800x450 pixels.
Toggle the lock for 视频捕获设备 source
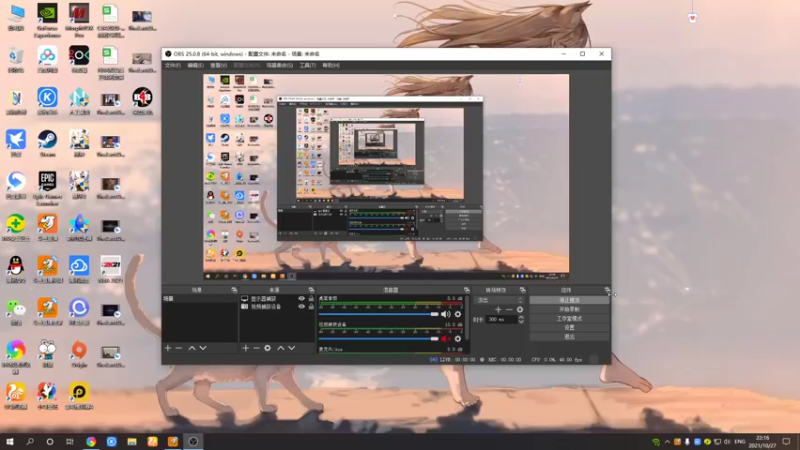coord(311,307)
